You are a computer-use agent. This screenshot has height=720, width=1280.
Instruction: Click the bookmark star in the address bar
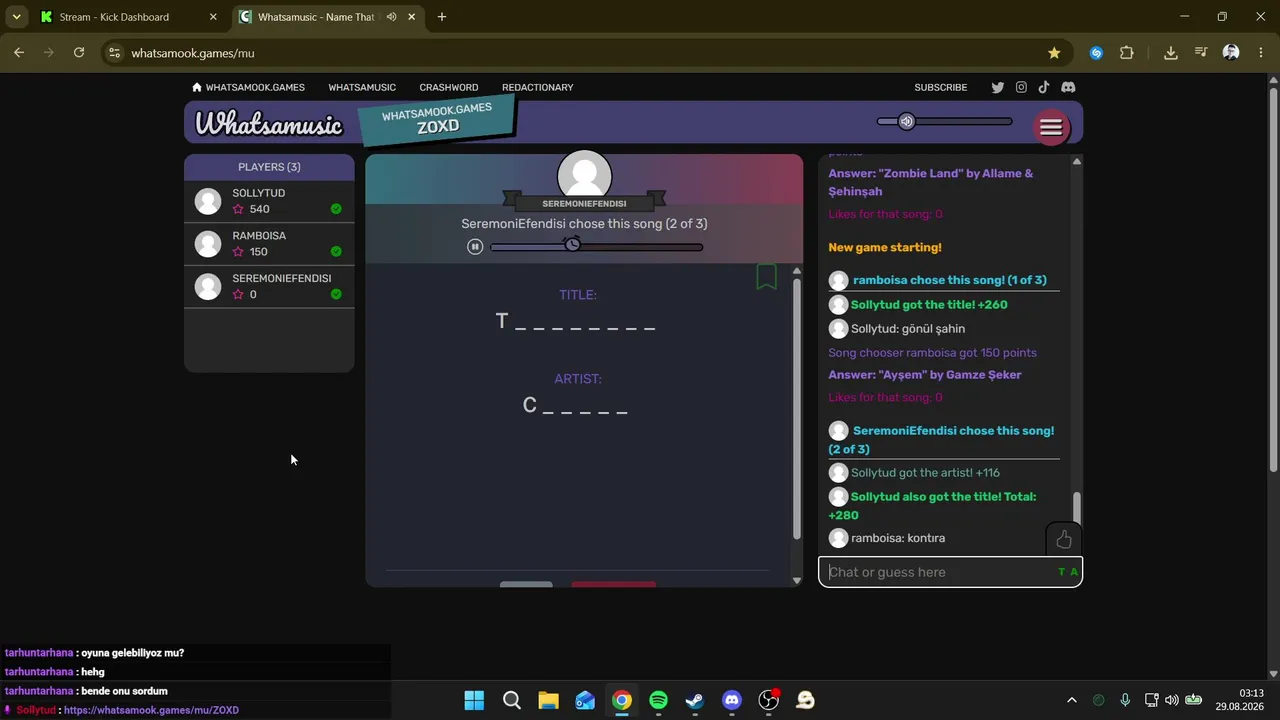1054,53
